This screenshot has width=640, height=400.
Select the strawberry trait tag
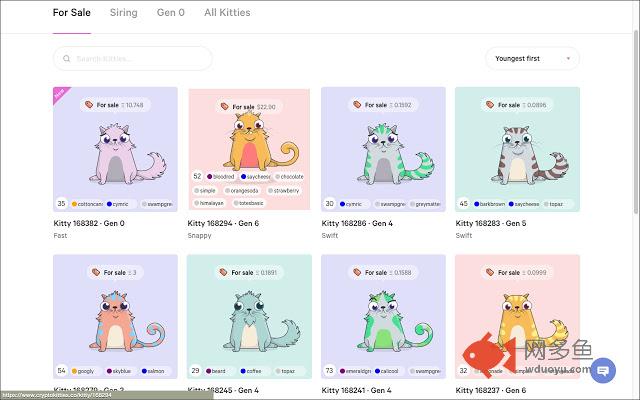pos(284,191)
